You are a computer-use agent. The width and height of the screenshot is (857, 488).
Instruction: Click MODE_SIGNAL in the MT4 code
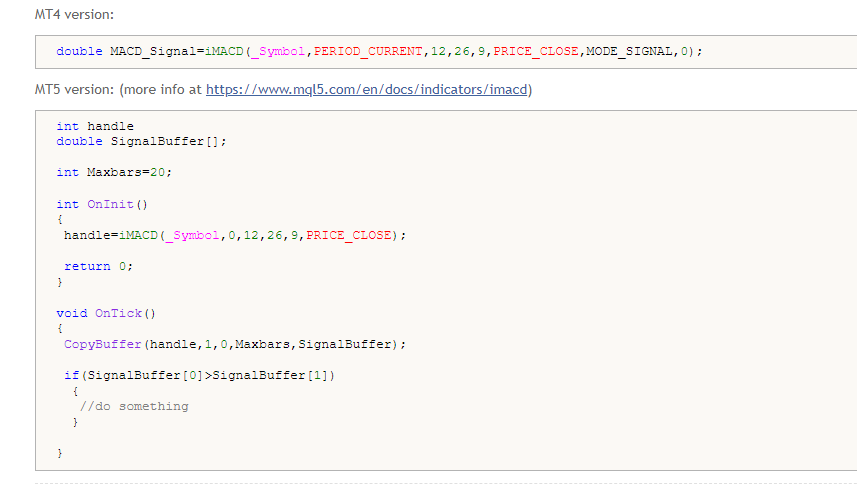point(629,51)
